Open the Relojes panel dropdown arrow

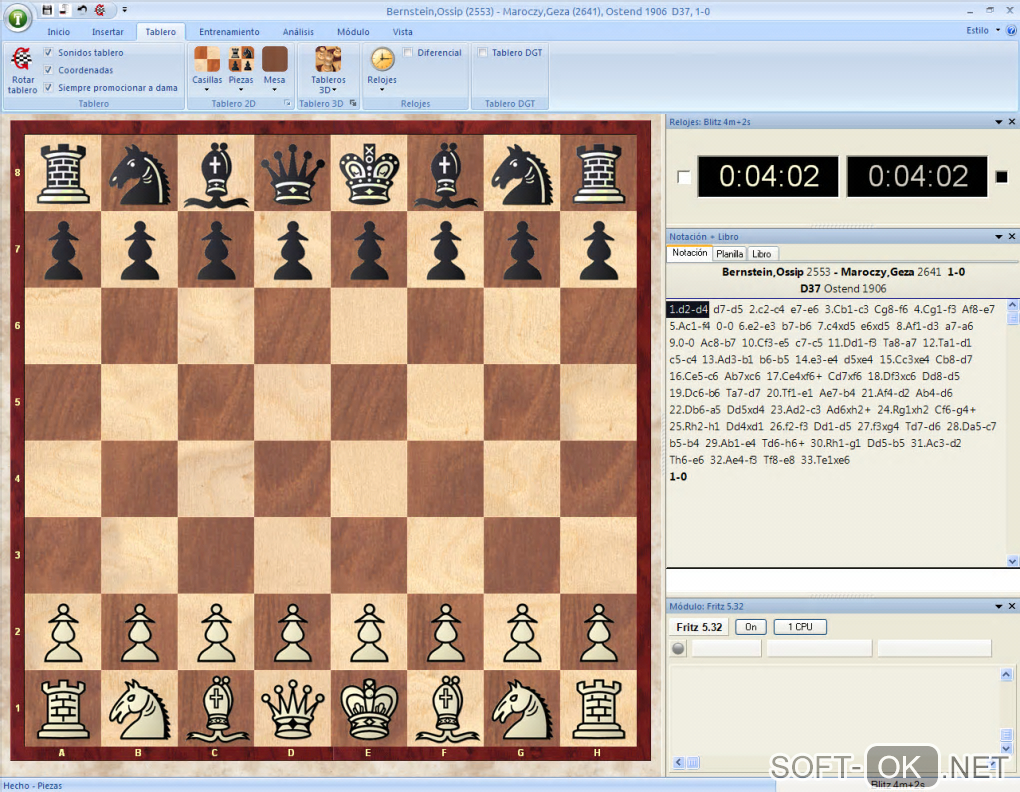click(999, 122)
